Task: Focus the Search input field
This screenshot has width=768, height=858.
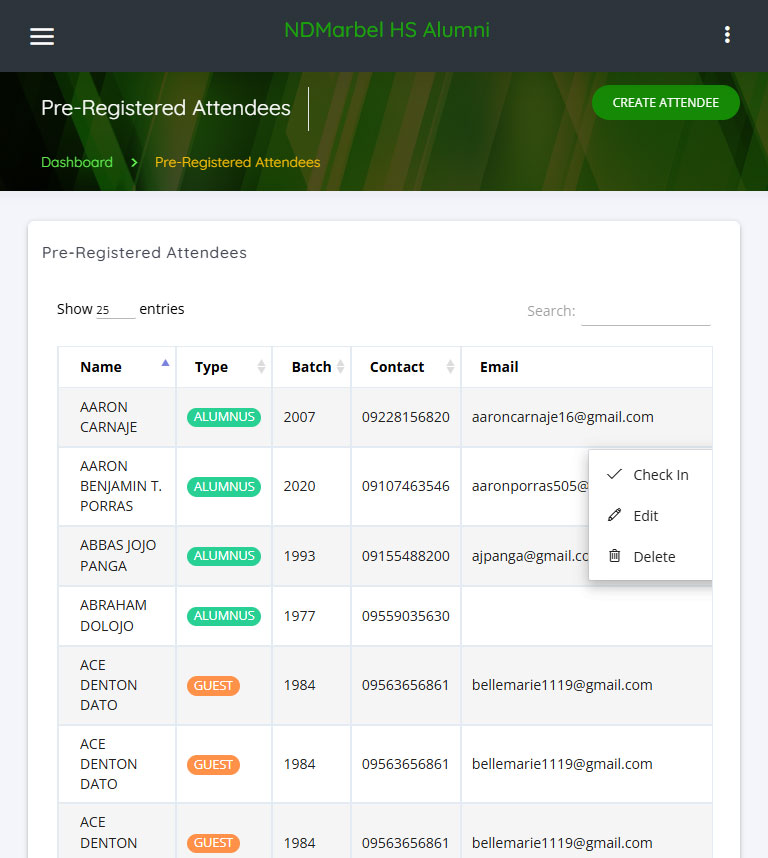Action: (645, 312)
